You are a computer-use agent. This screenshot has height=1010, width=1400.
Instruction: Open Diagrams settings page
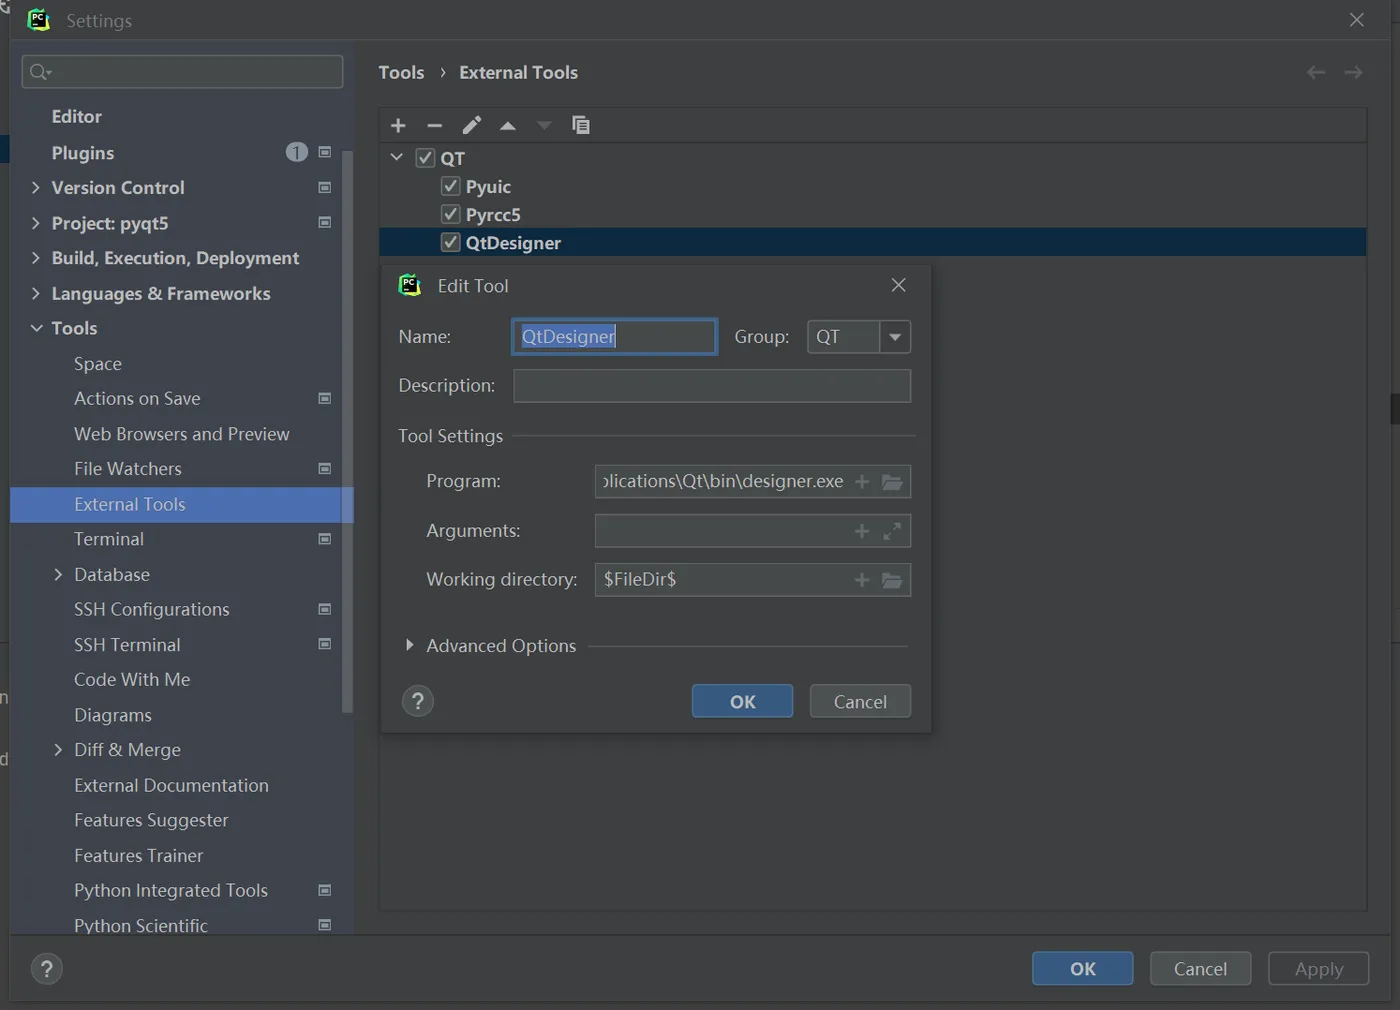click(x=113, y=715)
